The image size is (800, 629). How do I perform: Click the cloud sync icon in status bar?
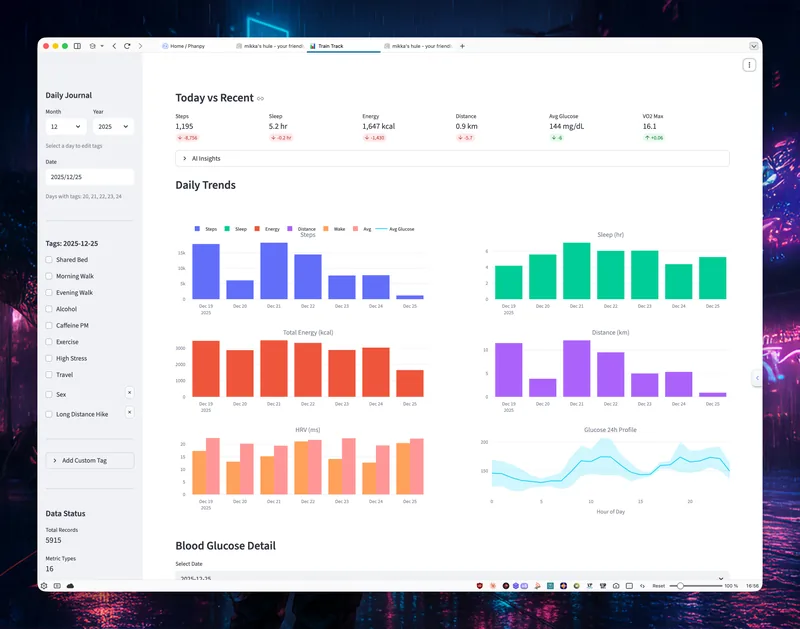point(70,585)
